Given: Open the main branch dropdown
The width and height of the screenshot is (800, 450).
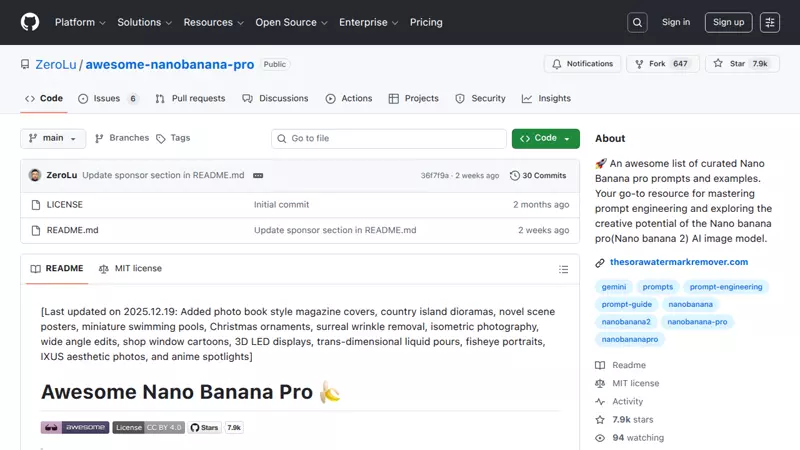Looking at the screenshot, I should 53,138.
